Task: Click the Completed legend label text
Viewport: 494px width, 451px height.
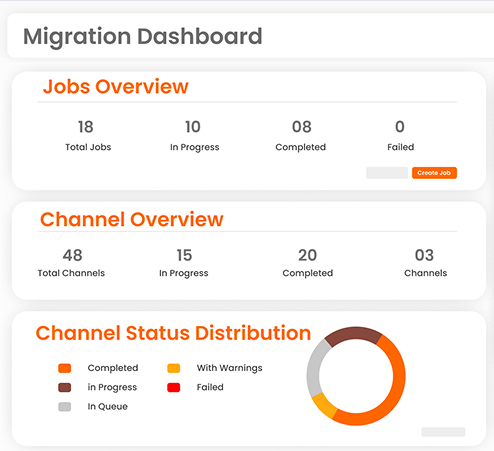Action: pos(113,368)
